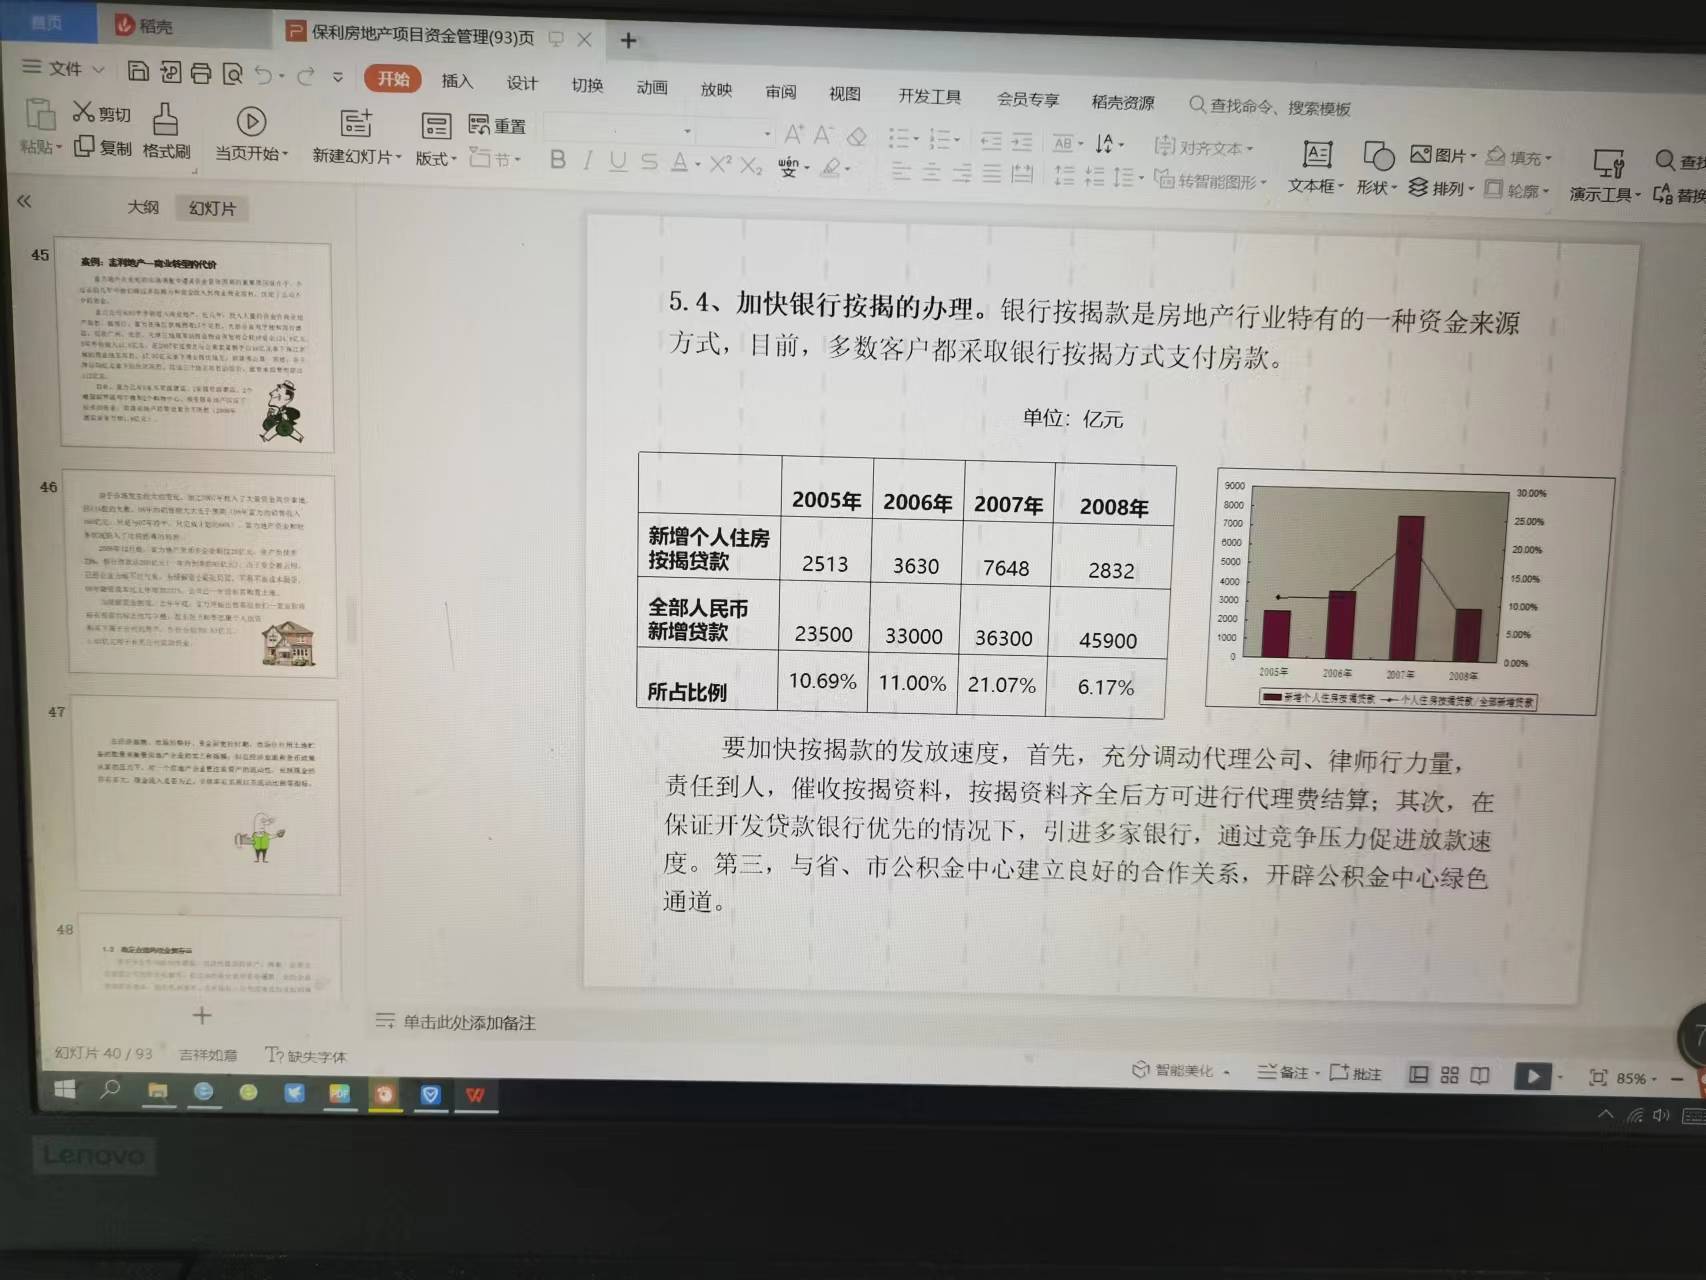This screenshot has height=1280, width=1706.
Task: Select the 格式刷 Format Painter
Action: pyautogui.click(x=166, y=132)
